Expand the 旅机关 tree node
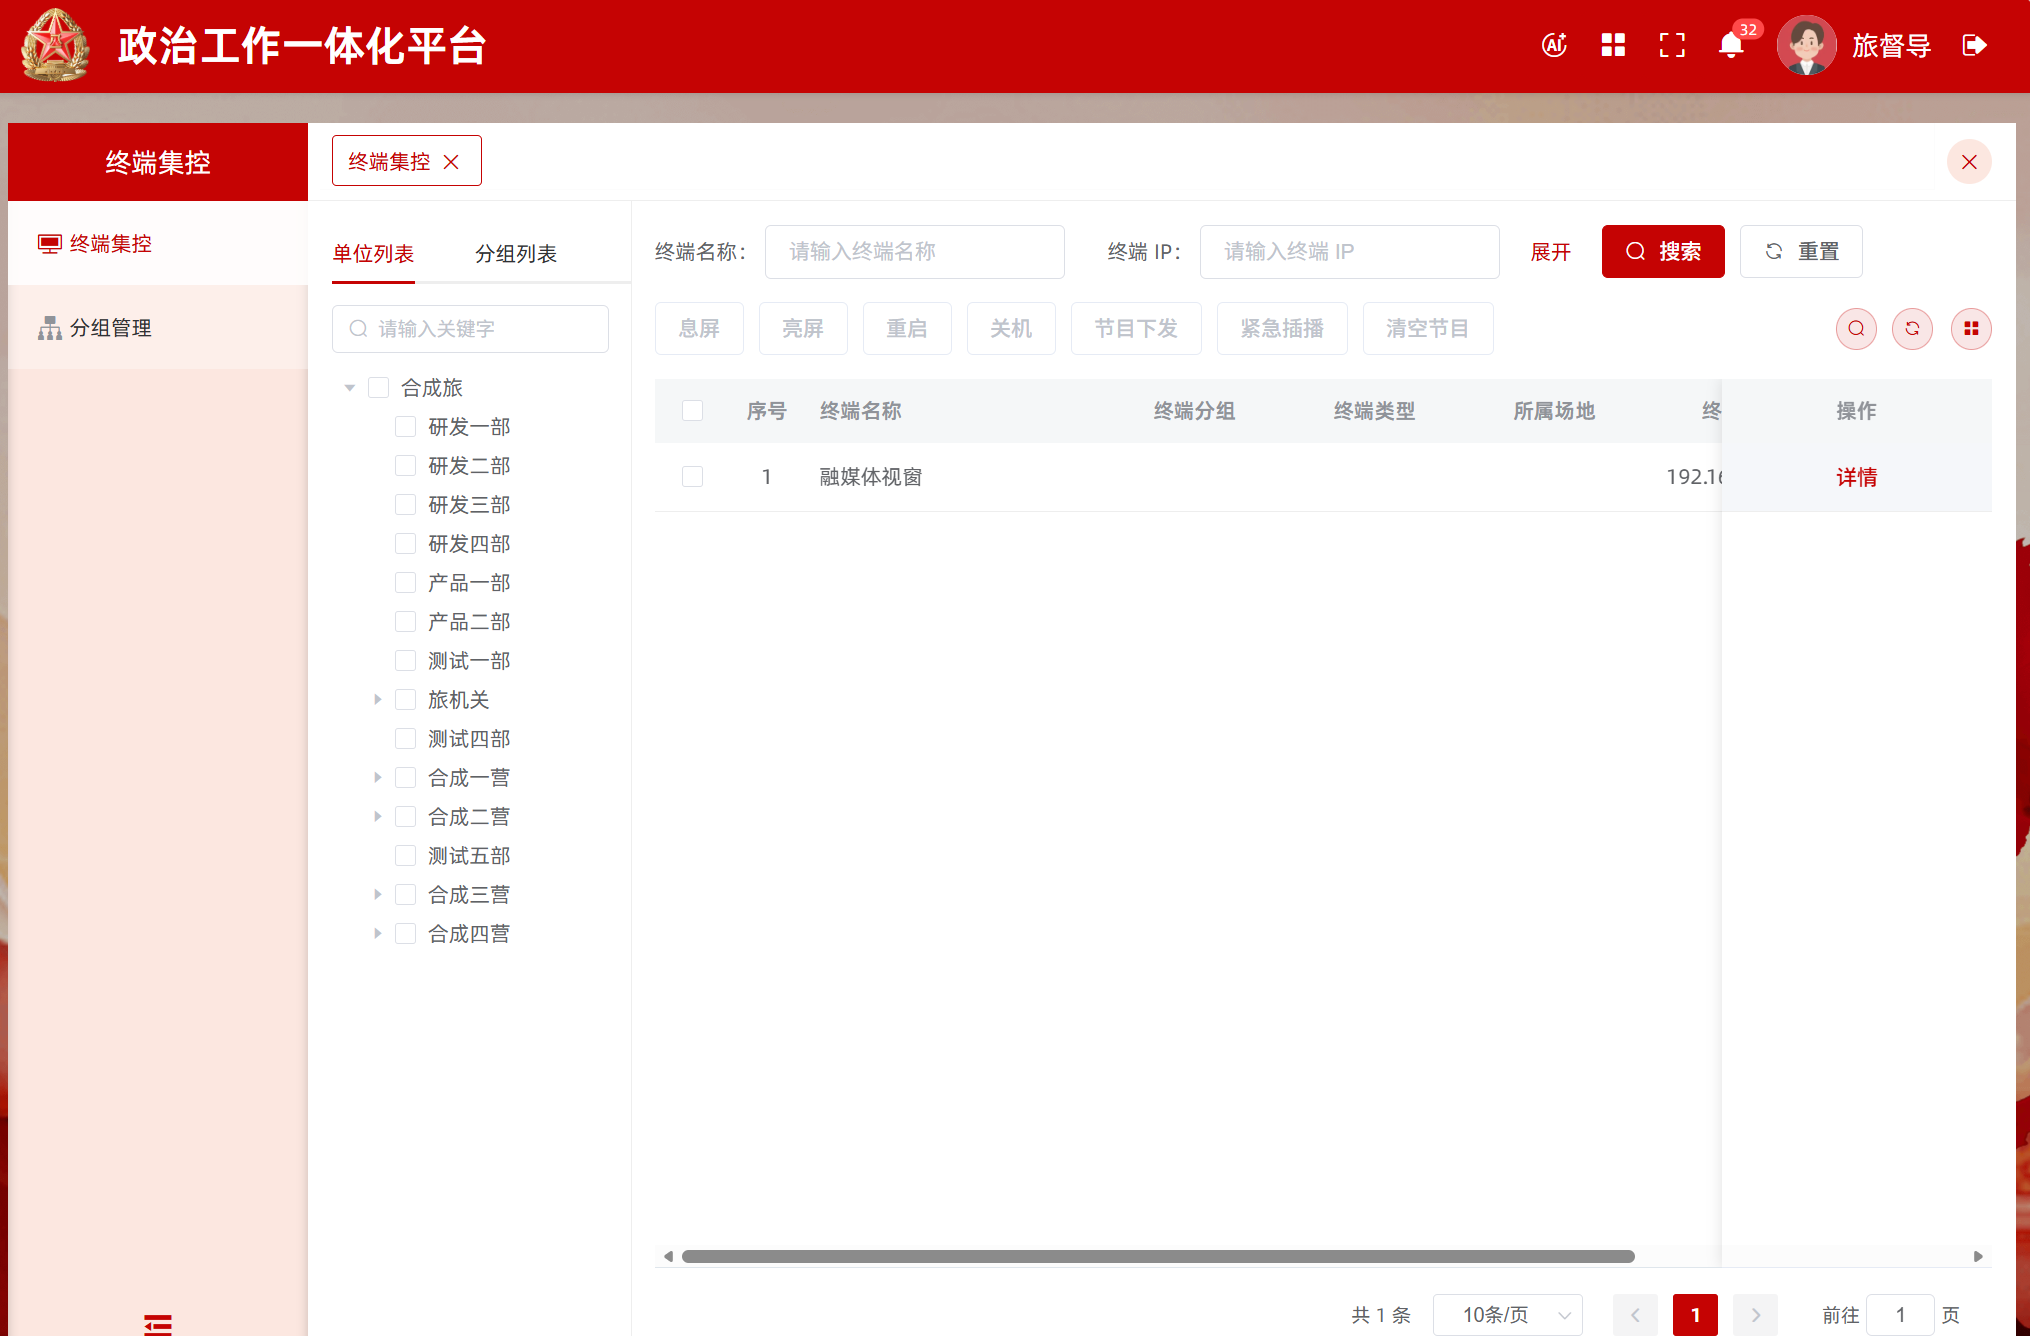 (x=377, y=700)
